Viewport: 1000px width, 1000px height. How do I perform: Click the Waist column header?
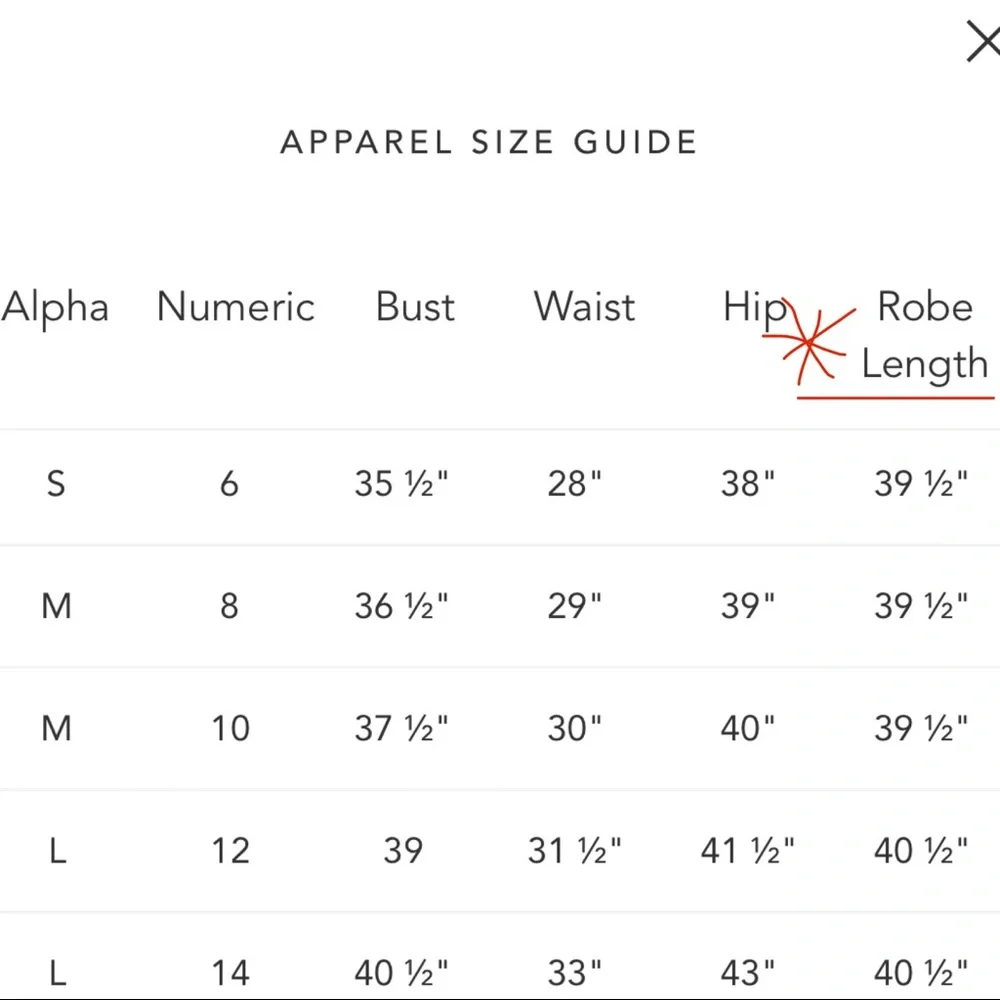pyautogui.click(x=585, y=306)
